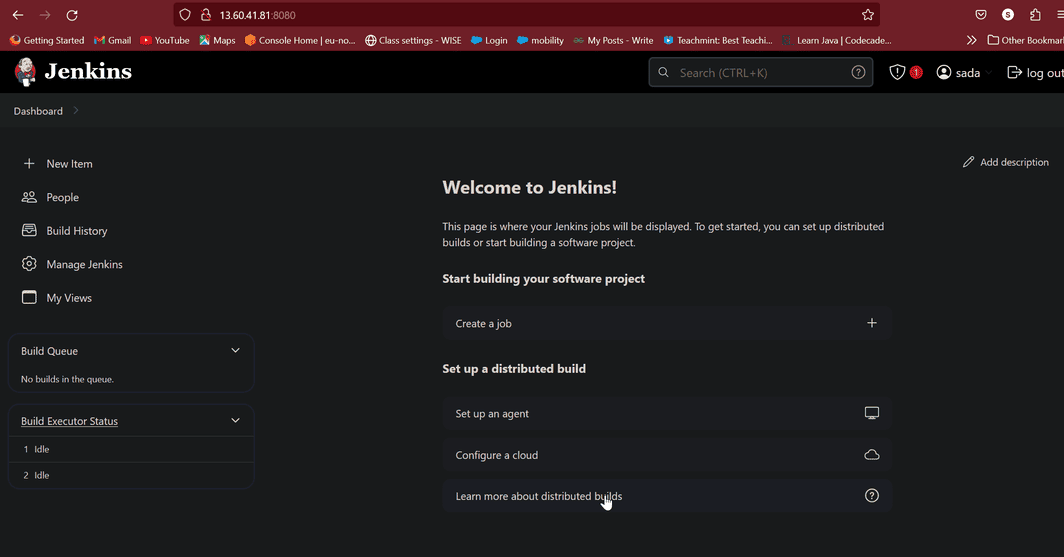The width and height of the screenshot is (1064, 557).
Task: Open browser extensions puzzle icon
Action: [1035, 15]
